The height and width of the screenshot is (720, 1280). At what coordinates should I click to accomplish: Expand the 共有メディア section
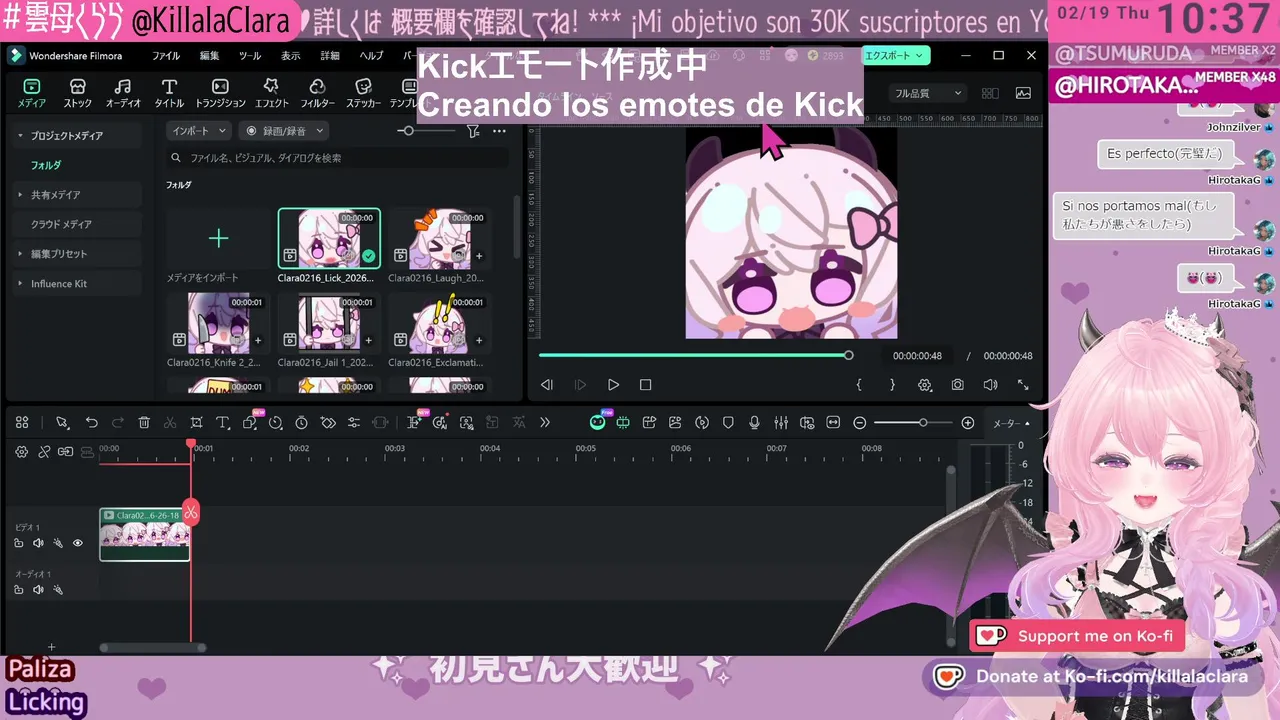(20, 195)
